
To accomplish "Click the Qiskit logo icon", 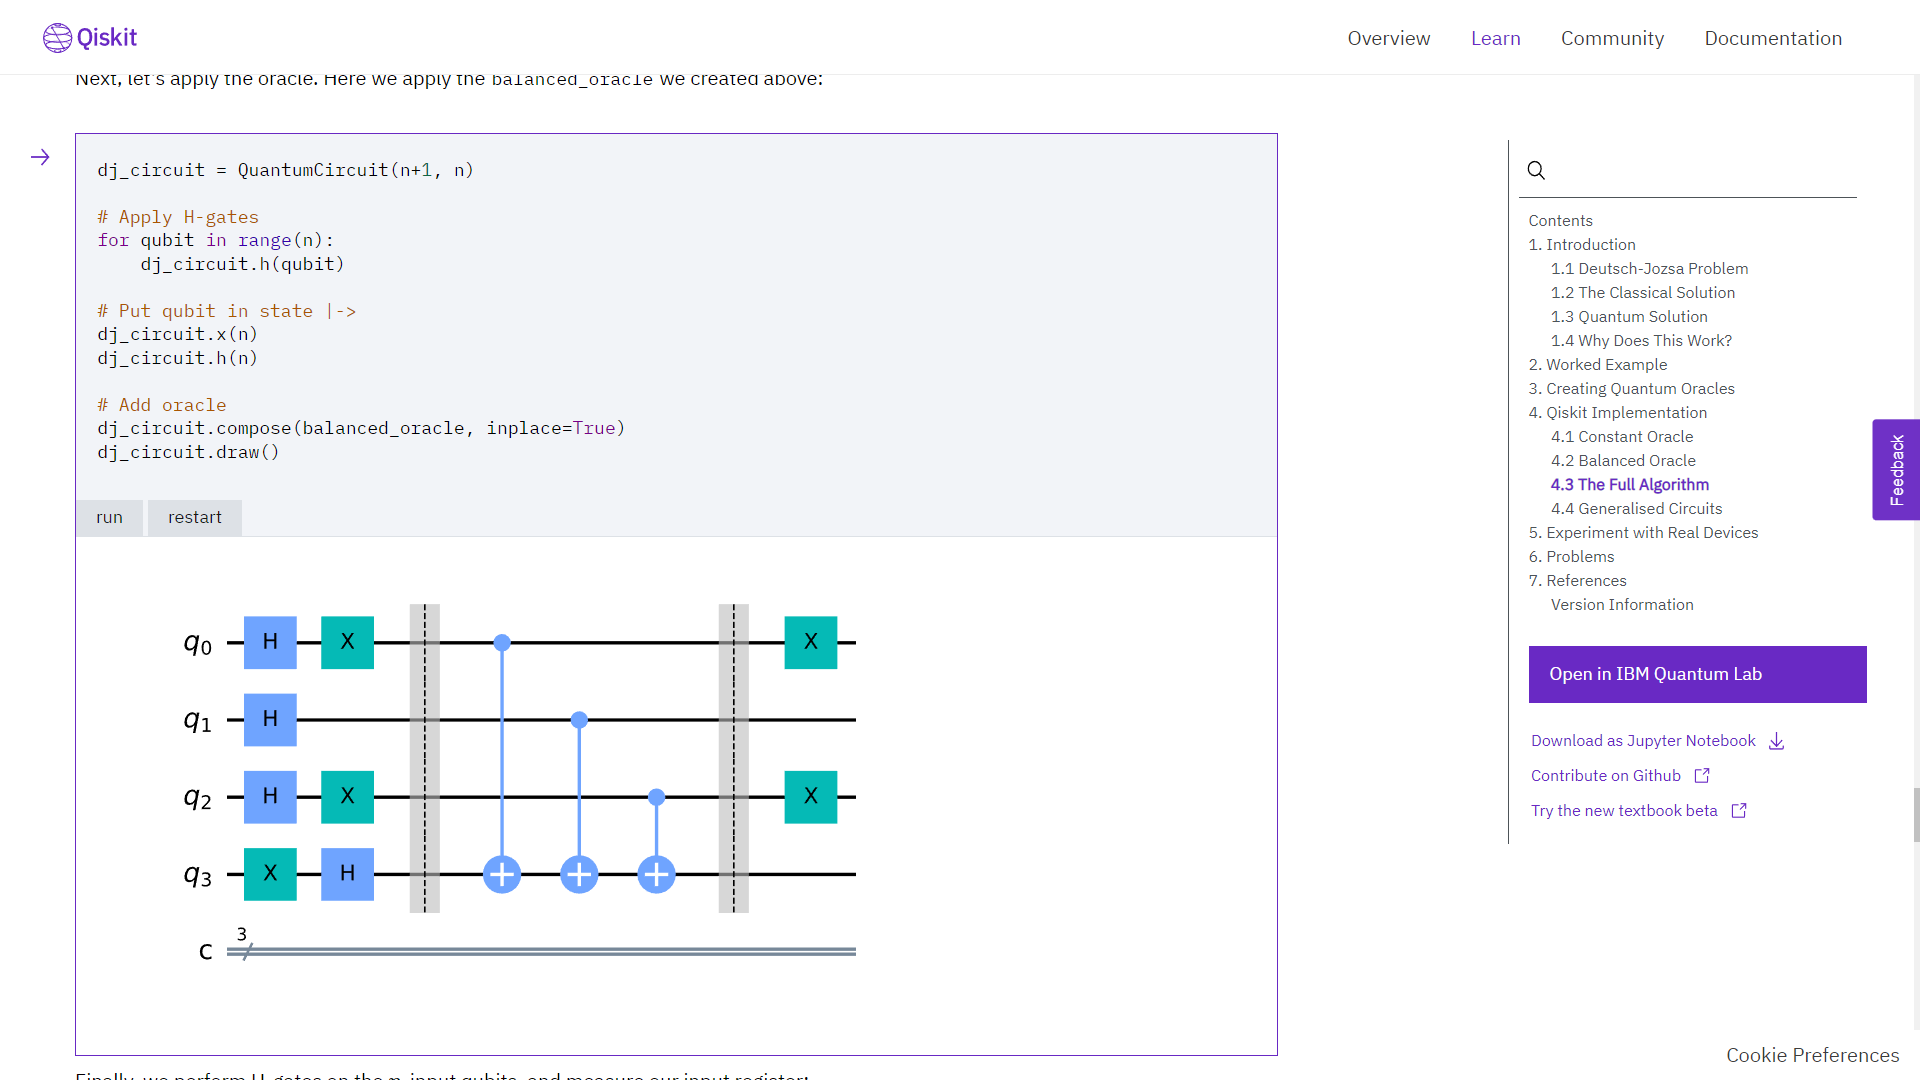I will [x=57, y=38].
